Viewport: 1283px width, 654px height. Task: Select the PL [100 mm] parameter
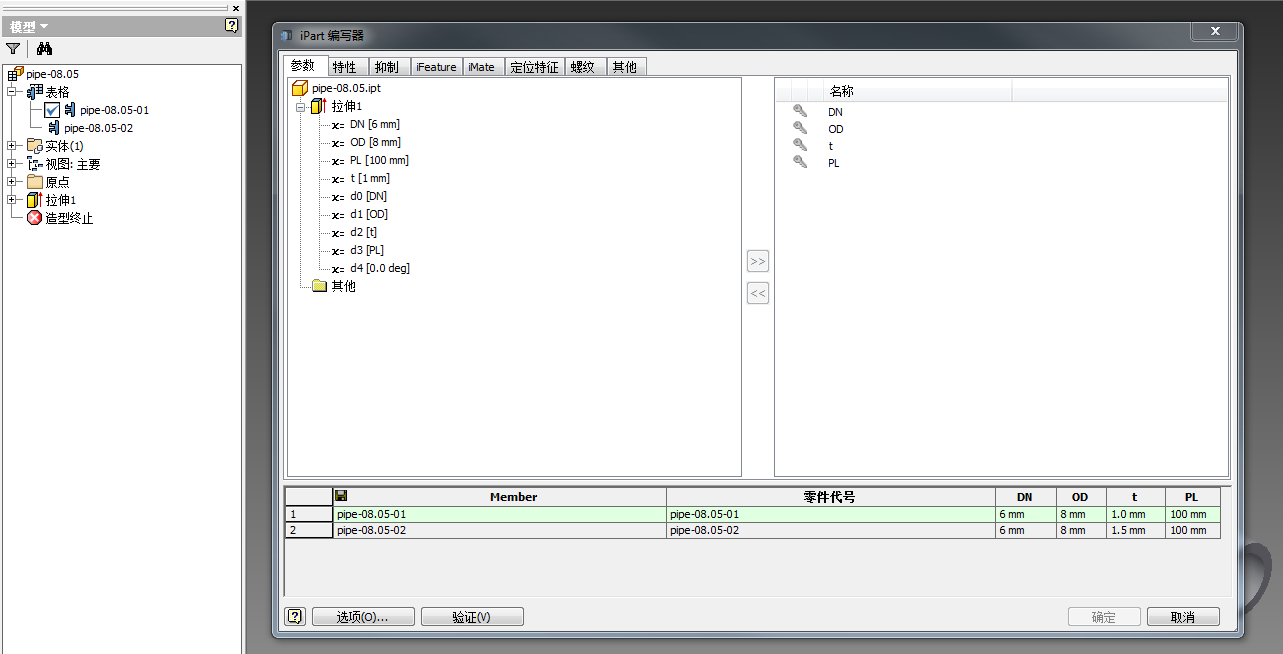pos(379,160)
